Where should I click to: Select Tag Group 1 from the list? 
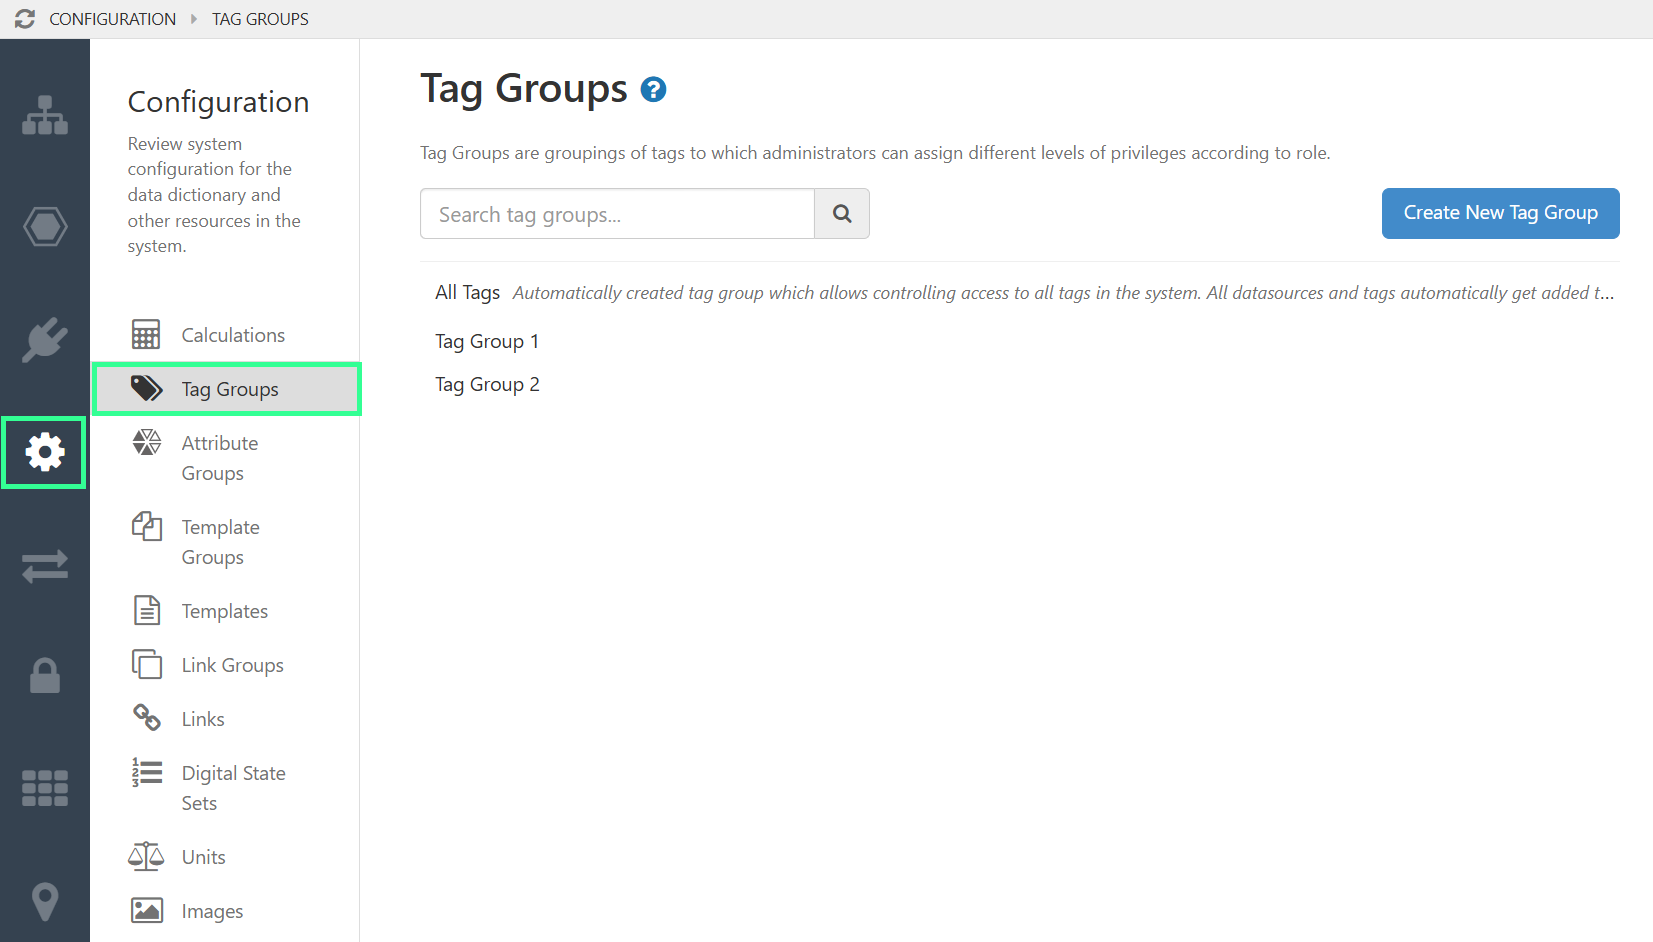coord(487,341)
